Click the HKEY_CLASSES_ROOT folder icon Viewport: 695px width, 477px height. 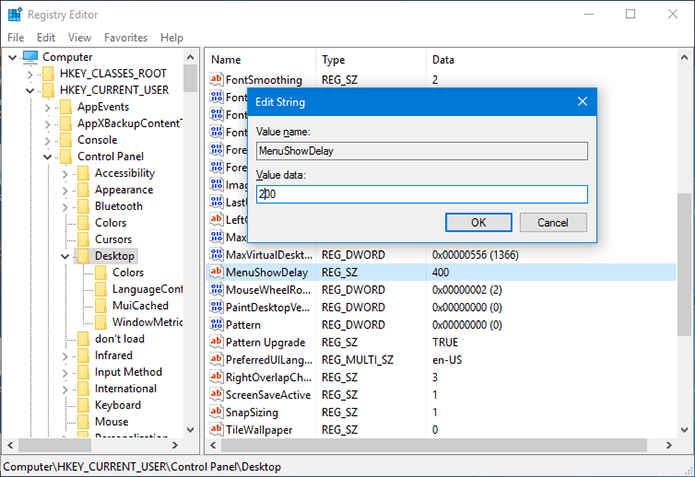[48, 74]
